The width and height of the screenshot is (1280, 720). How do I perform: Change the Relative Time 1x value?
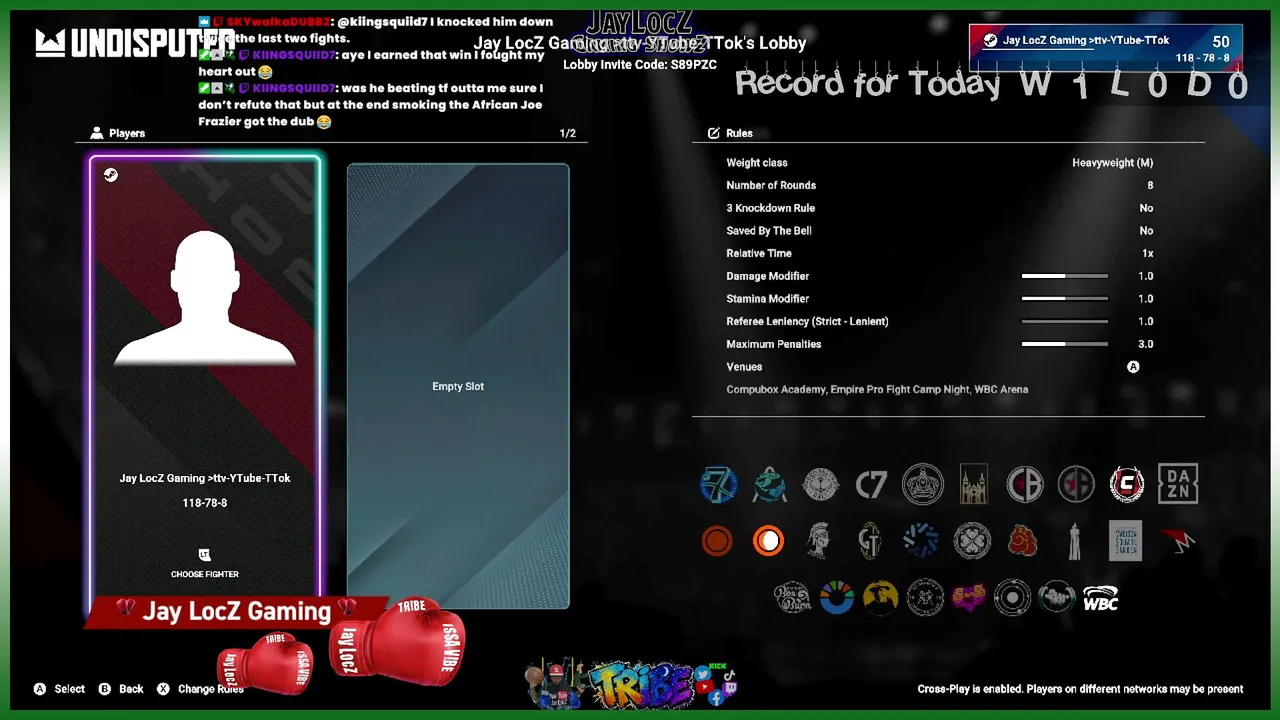coord(1148,254)
